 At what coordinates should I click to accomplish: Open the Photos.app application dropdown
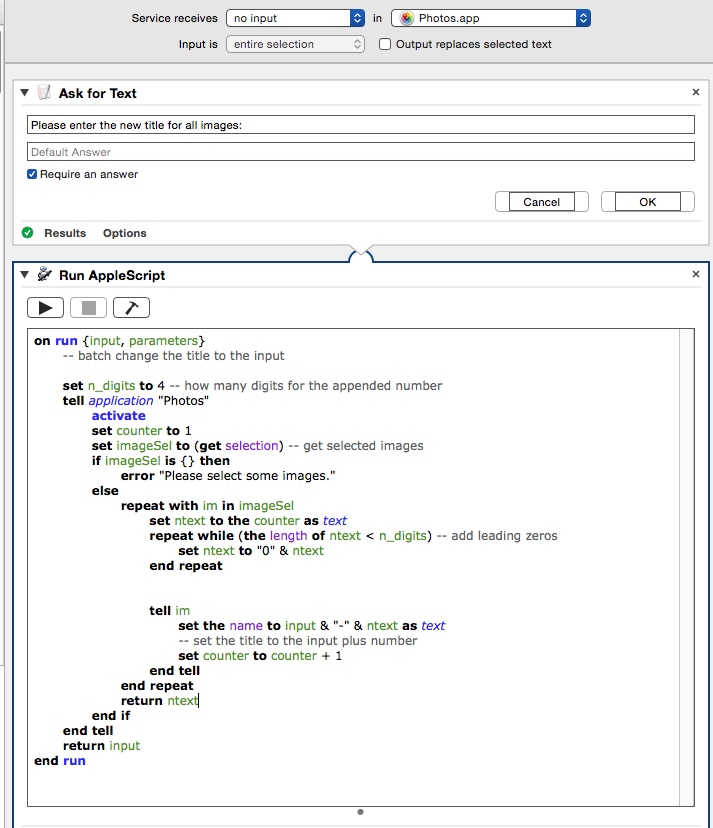coord(491,18)
